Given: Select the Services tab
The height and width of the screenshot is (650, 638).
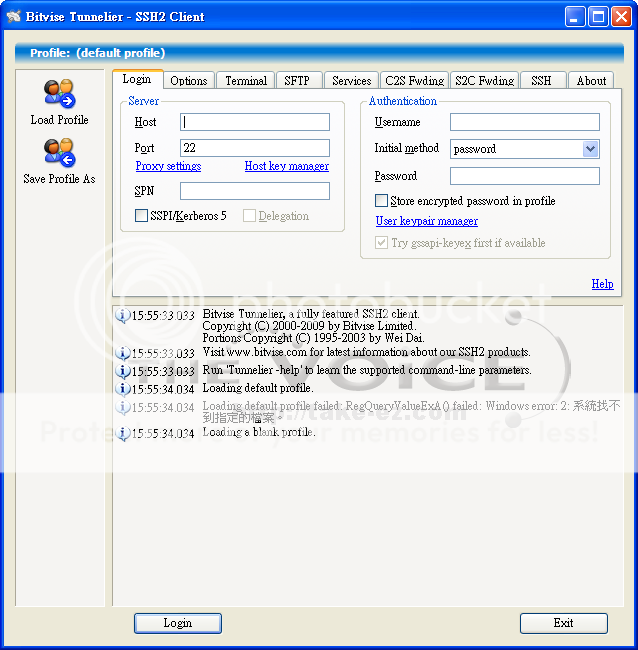Looking at the screenshot, I should 352,80.
